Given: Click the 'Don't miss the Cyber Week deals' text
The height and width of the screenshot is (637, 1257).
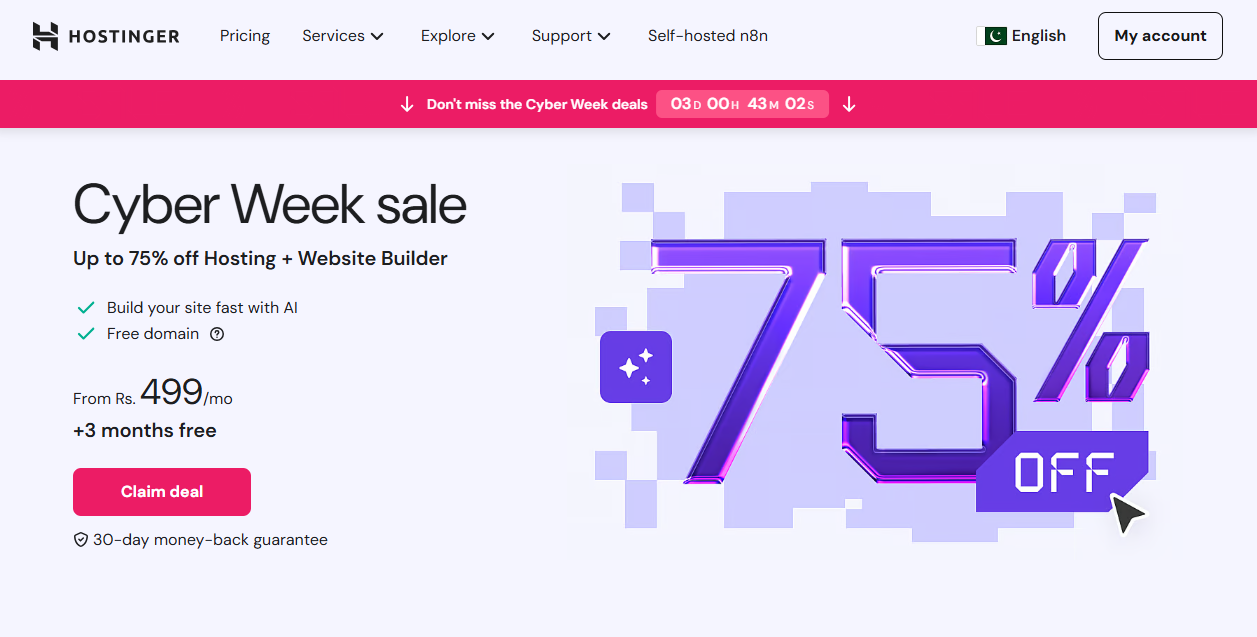Looking at the screenshot, I should pos(537,103).
